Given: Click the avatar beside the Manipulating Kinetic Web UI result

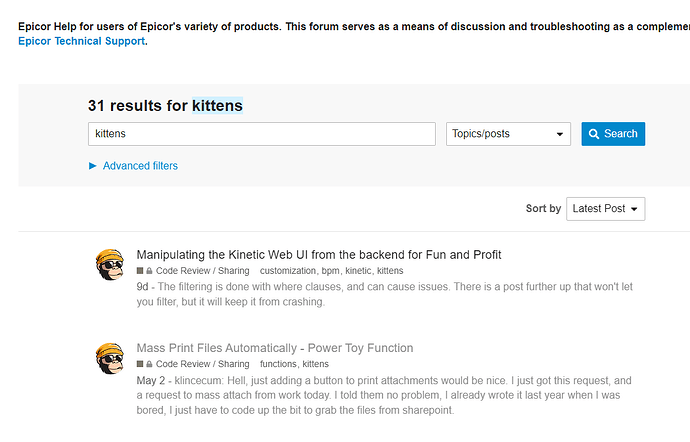Looking at the screenshot, I should (x=109, y=265).
